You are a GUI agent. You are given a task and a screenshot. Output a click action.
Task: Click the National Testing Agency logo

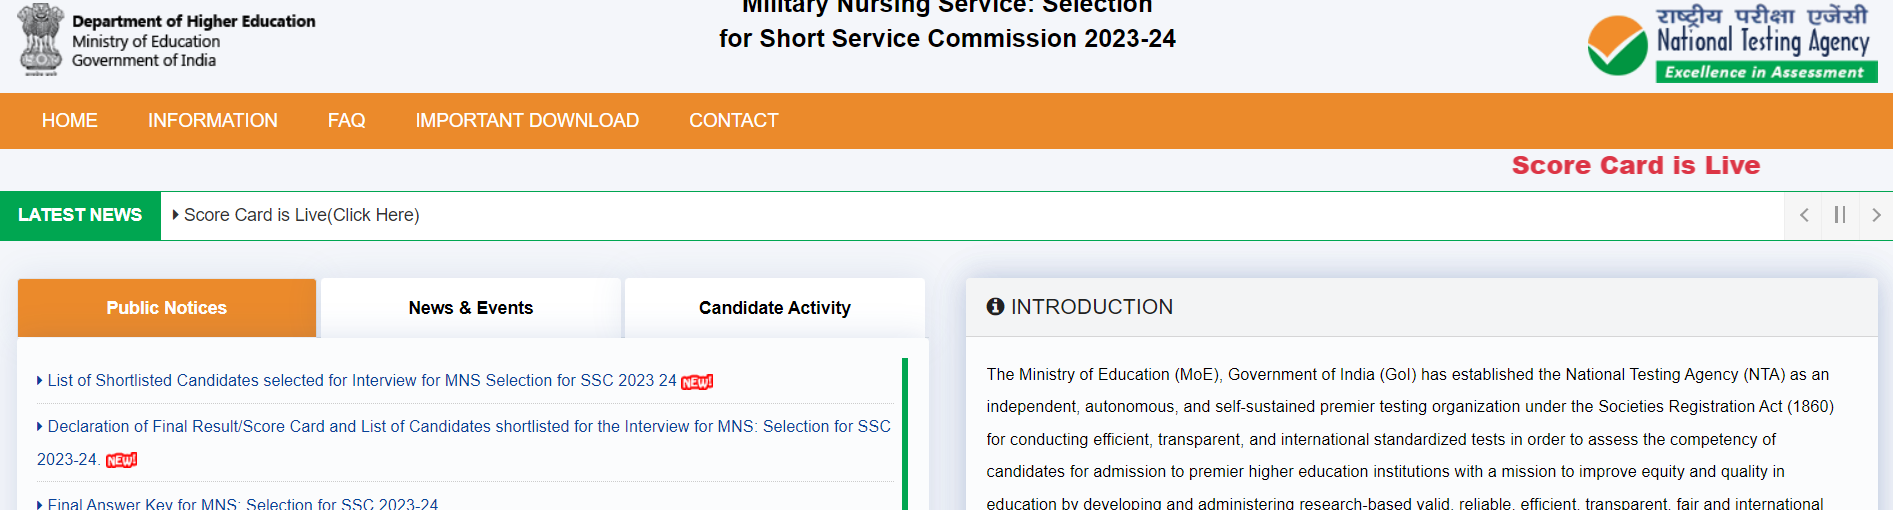tap(1732, 43)
